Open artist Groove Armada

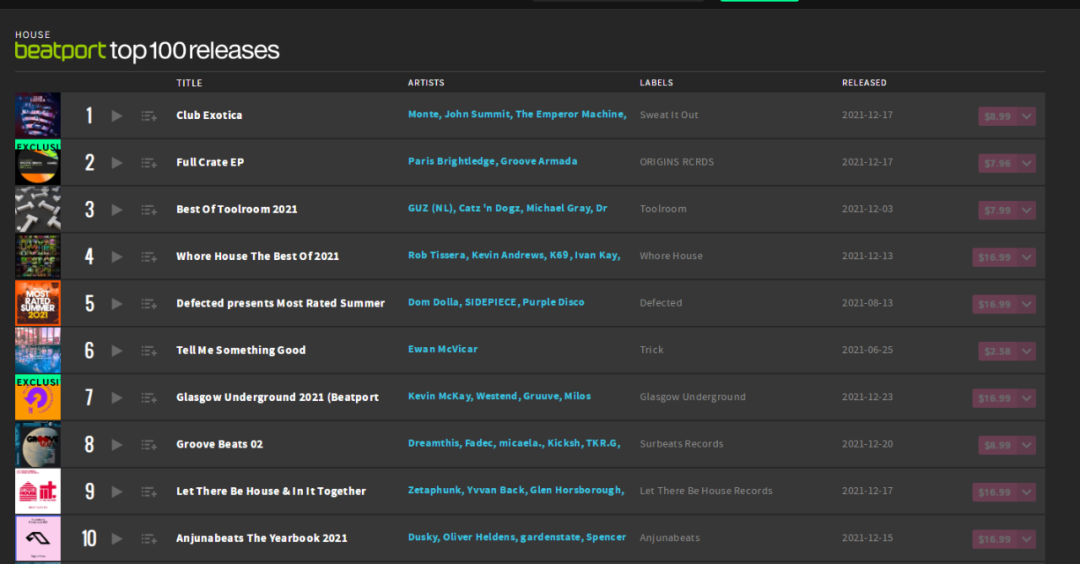coord(539,161)
